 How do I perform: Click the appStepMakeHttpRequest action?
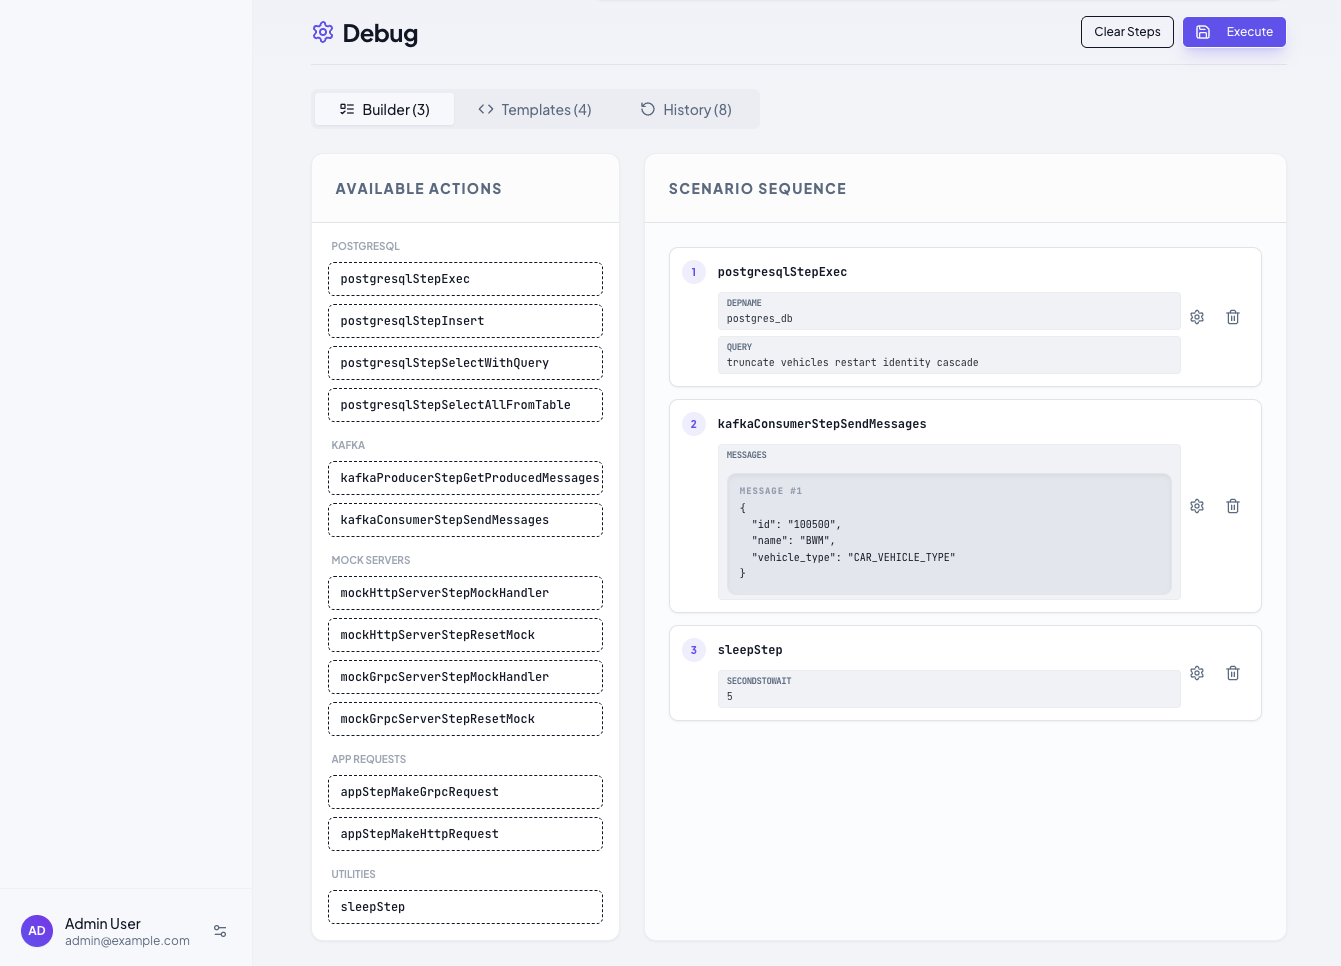(465, 834)
